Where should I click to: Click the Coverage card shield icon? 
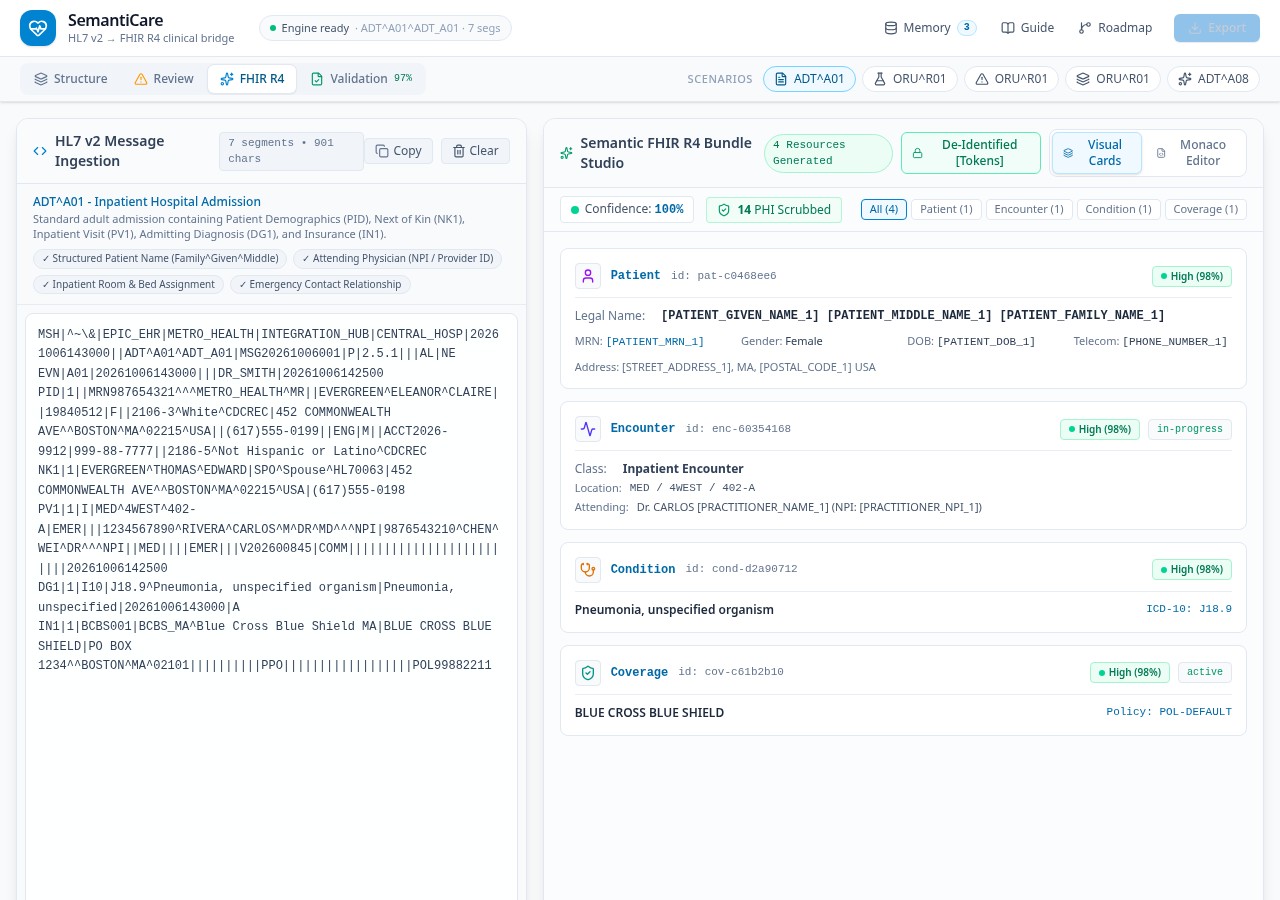pyautogui.click(x=588, y=673)
